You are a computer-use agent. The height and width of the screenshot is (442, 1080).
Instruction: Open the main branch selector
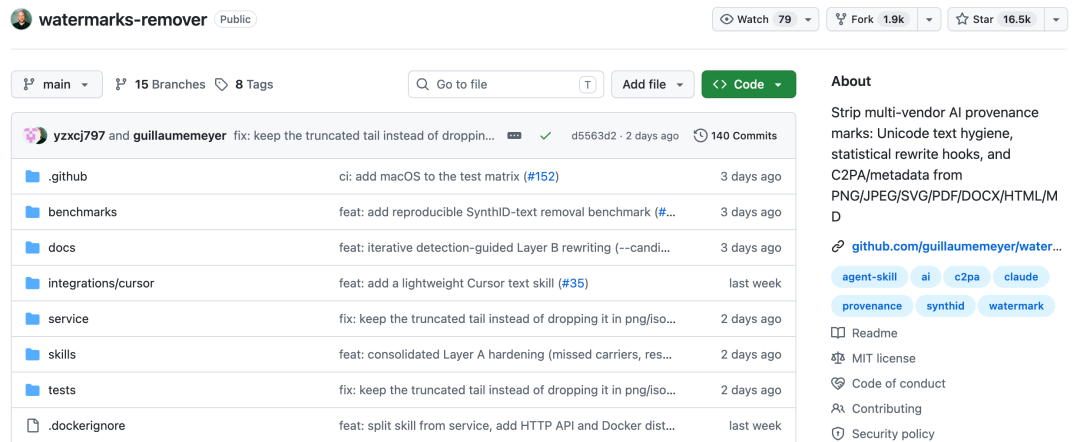click(x=56, y=84)
